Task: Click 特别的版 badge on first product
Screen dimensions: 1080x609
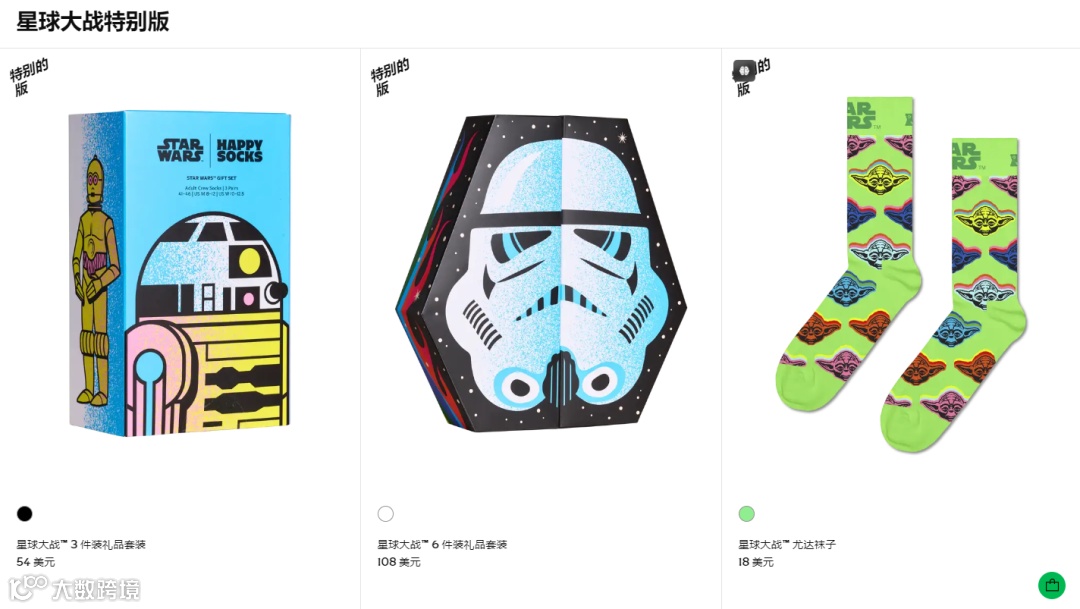Action: [x=29, y=77]
